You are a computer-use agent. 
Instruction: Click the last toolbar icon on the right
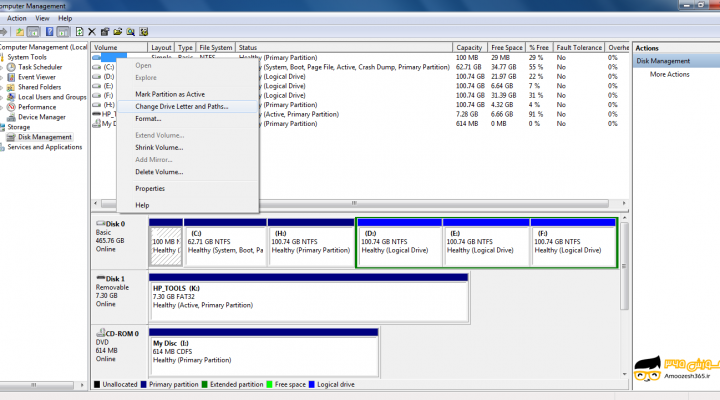tap(144, 32)
